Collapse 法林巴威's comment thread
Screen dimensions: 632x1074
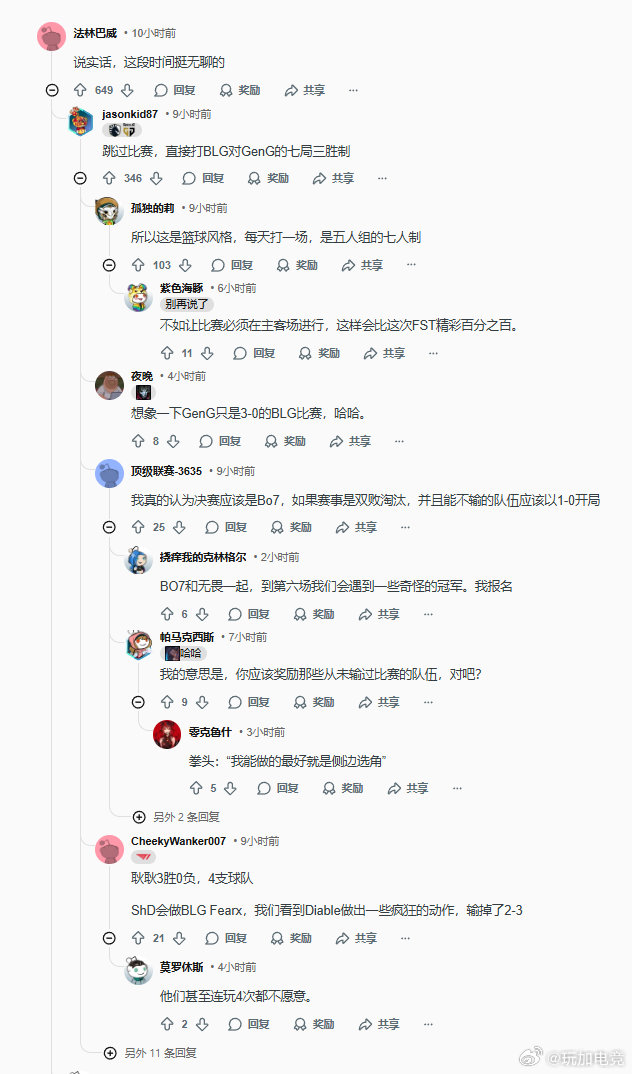point(52,90)
